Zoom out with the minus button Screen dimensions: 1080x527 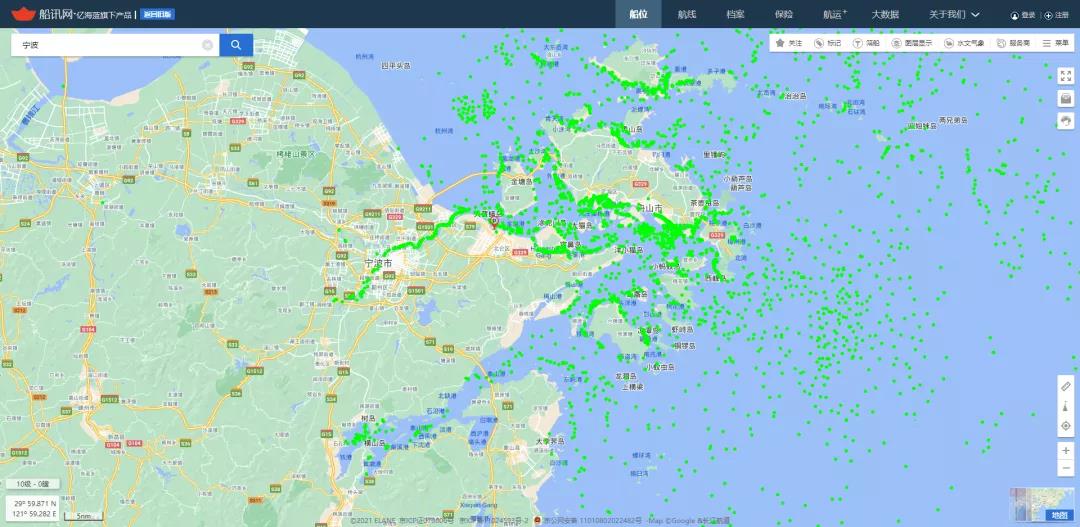click(x=1066, y=471)
